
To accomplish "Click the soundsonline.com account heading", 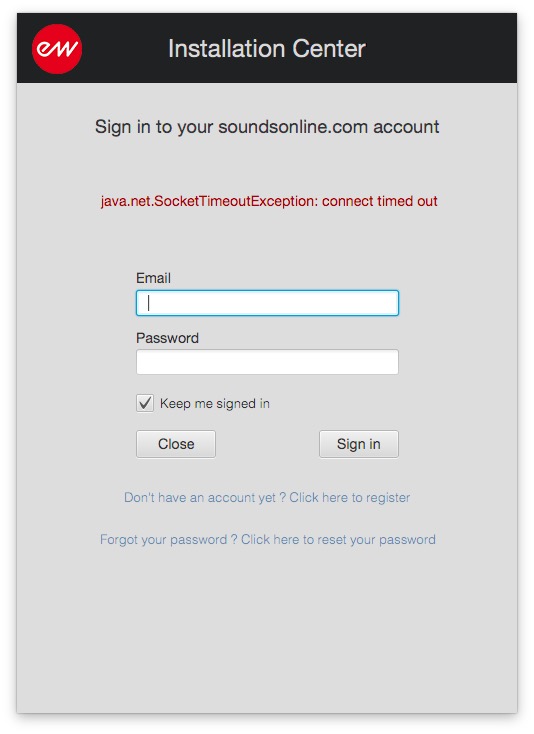I will (x=267, y=127).
